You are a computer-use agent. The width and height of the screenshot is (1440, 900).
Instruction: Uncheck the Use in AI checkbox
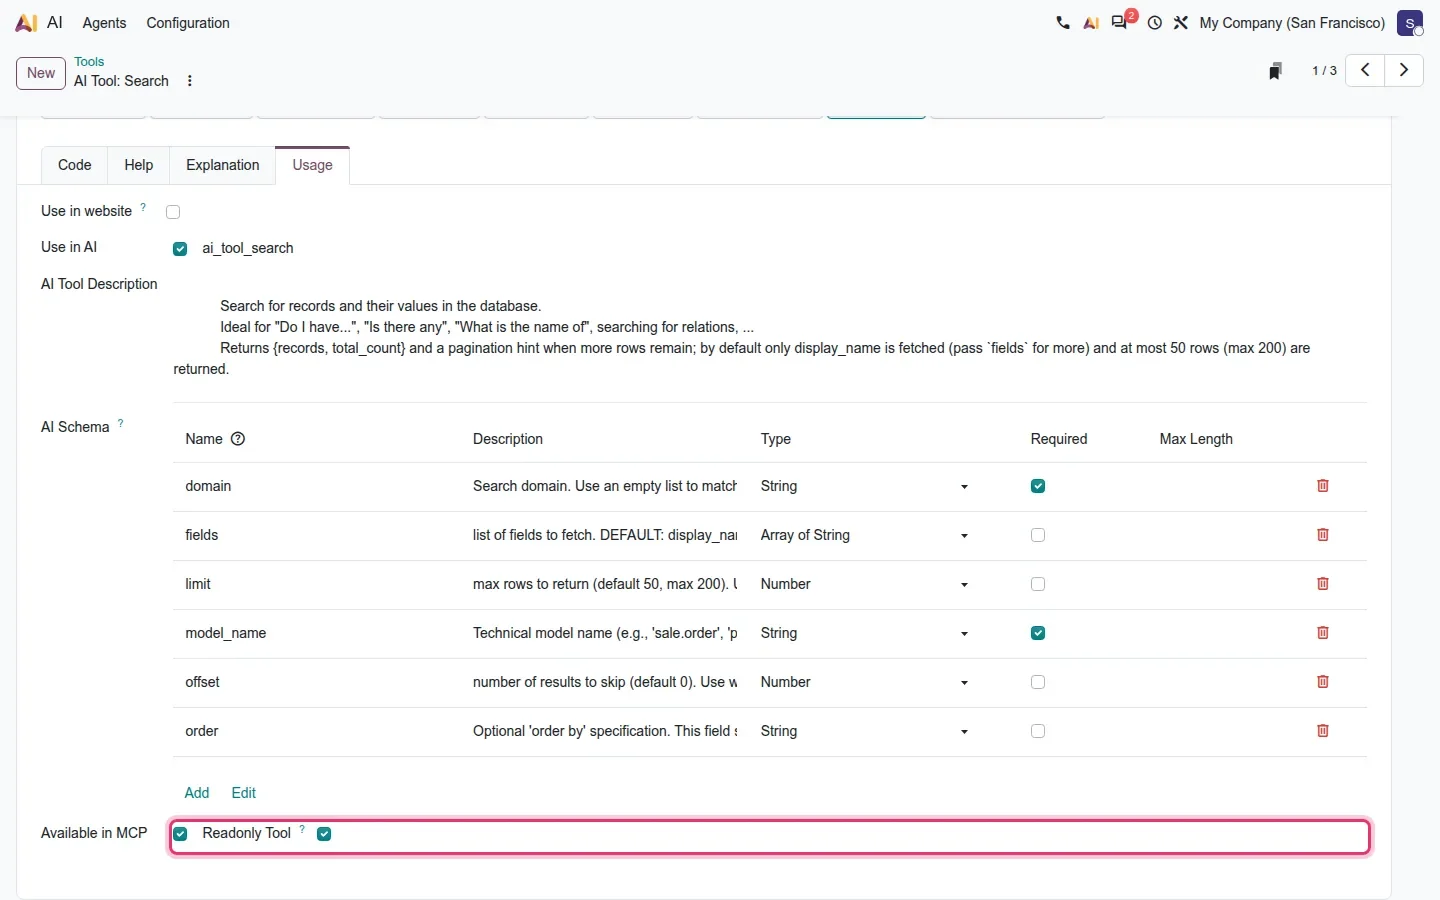180,249
